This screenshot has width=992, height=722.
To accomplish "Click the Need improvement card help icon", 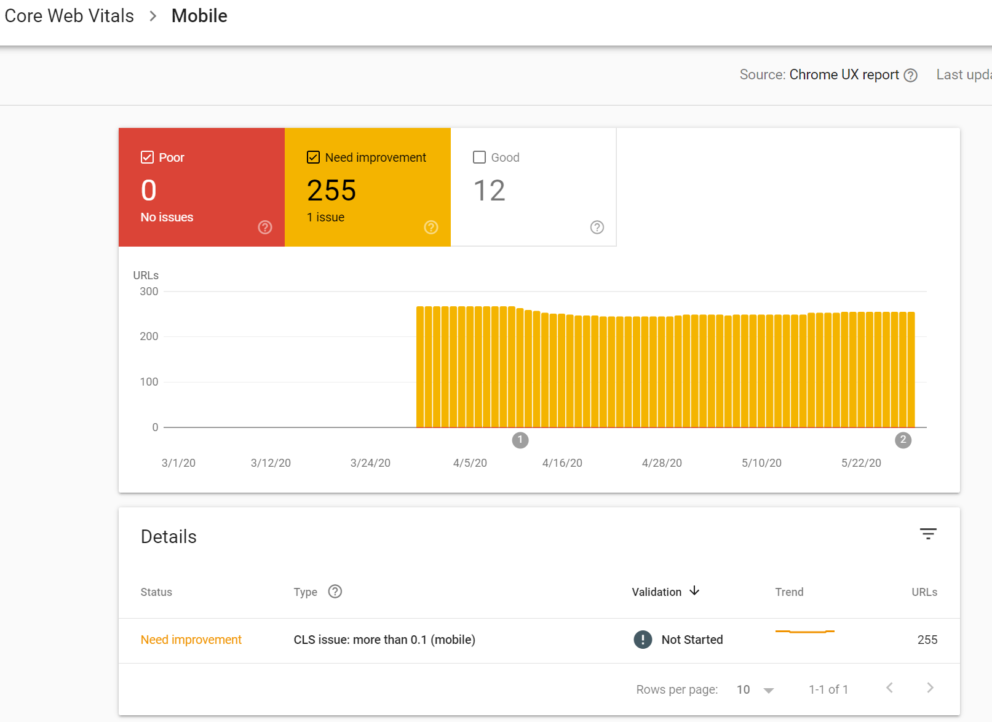I will point(430,227).
